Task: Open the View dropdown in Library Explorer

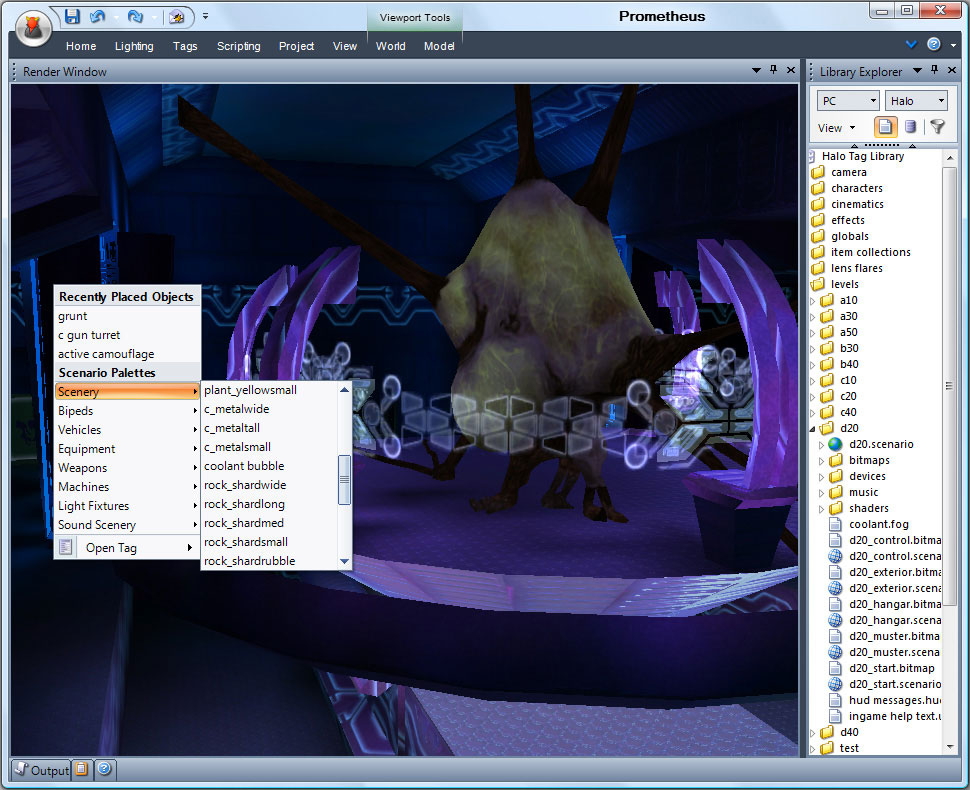Action: pos(836,128)
